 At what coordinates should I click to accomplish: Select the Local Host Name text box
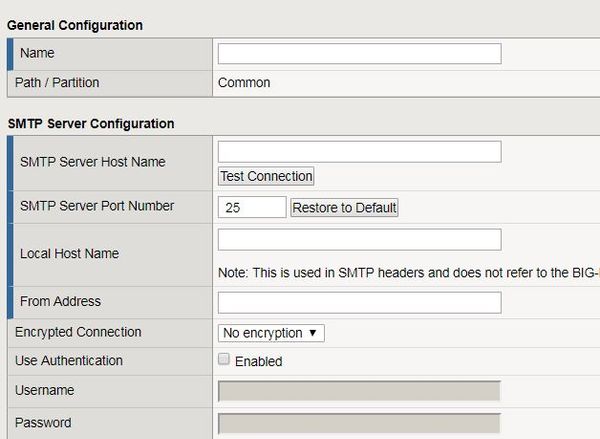click(359, 239)
